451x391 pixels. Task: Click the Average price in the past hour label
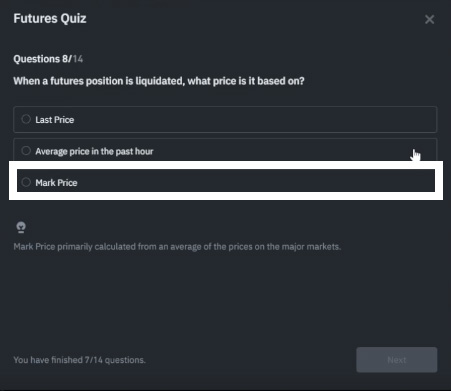(x=94, y=151)
